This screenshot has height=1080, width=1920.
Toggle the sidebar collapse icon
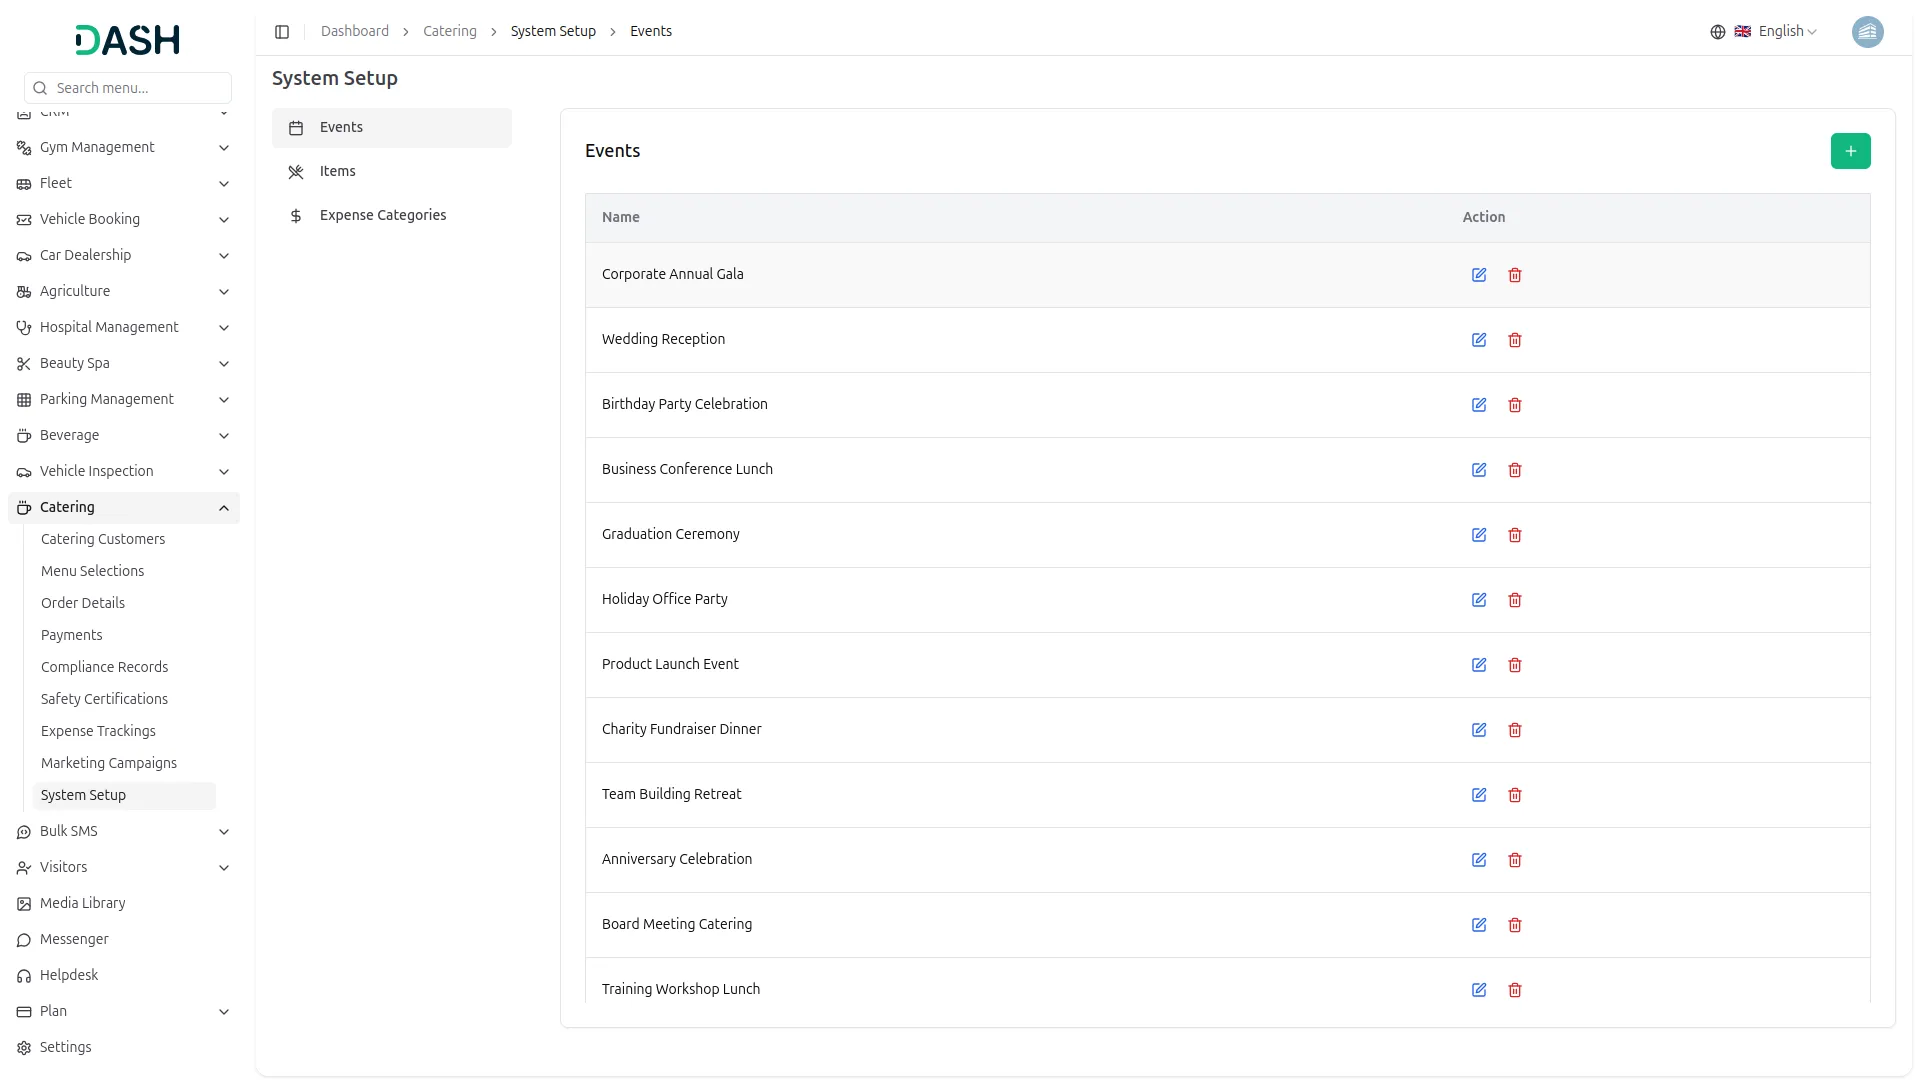tap(282, 32)
